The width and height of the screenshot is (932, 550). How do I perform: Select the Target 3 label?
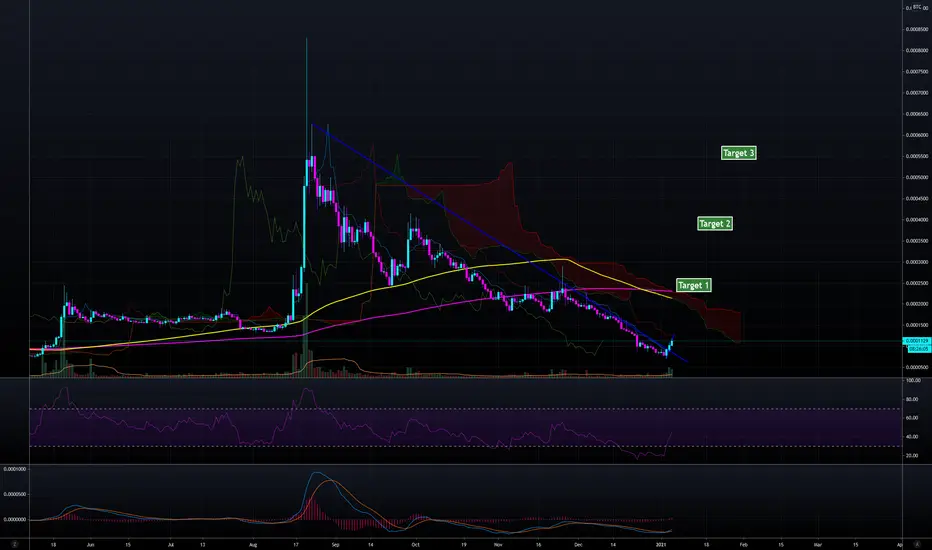(739, 153)
